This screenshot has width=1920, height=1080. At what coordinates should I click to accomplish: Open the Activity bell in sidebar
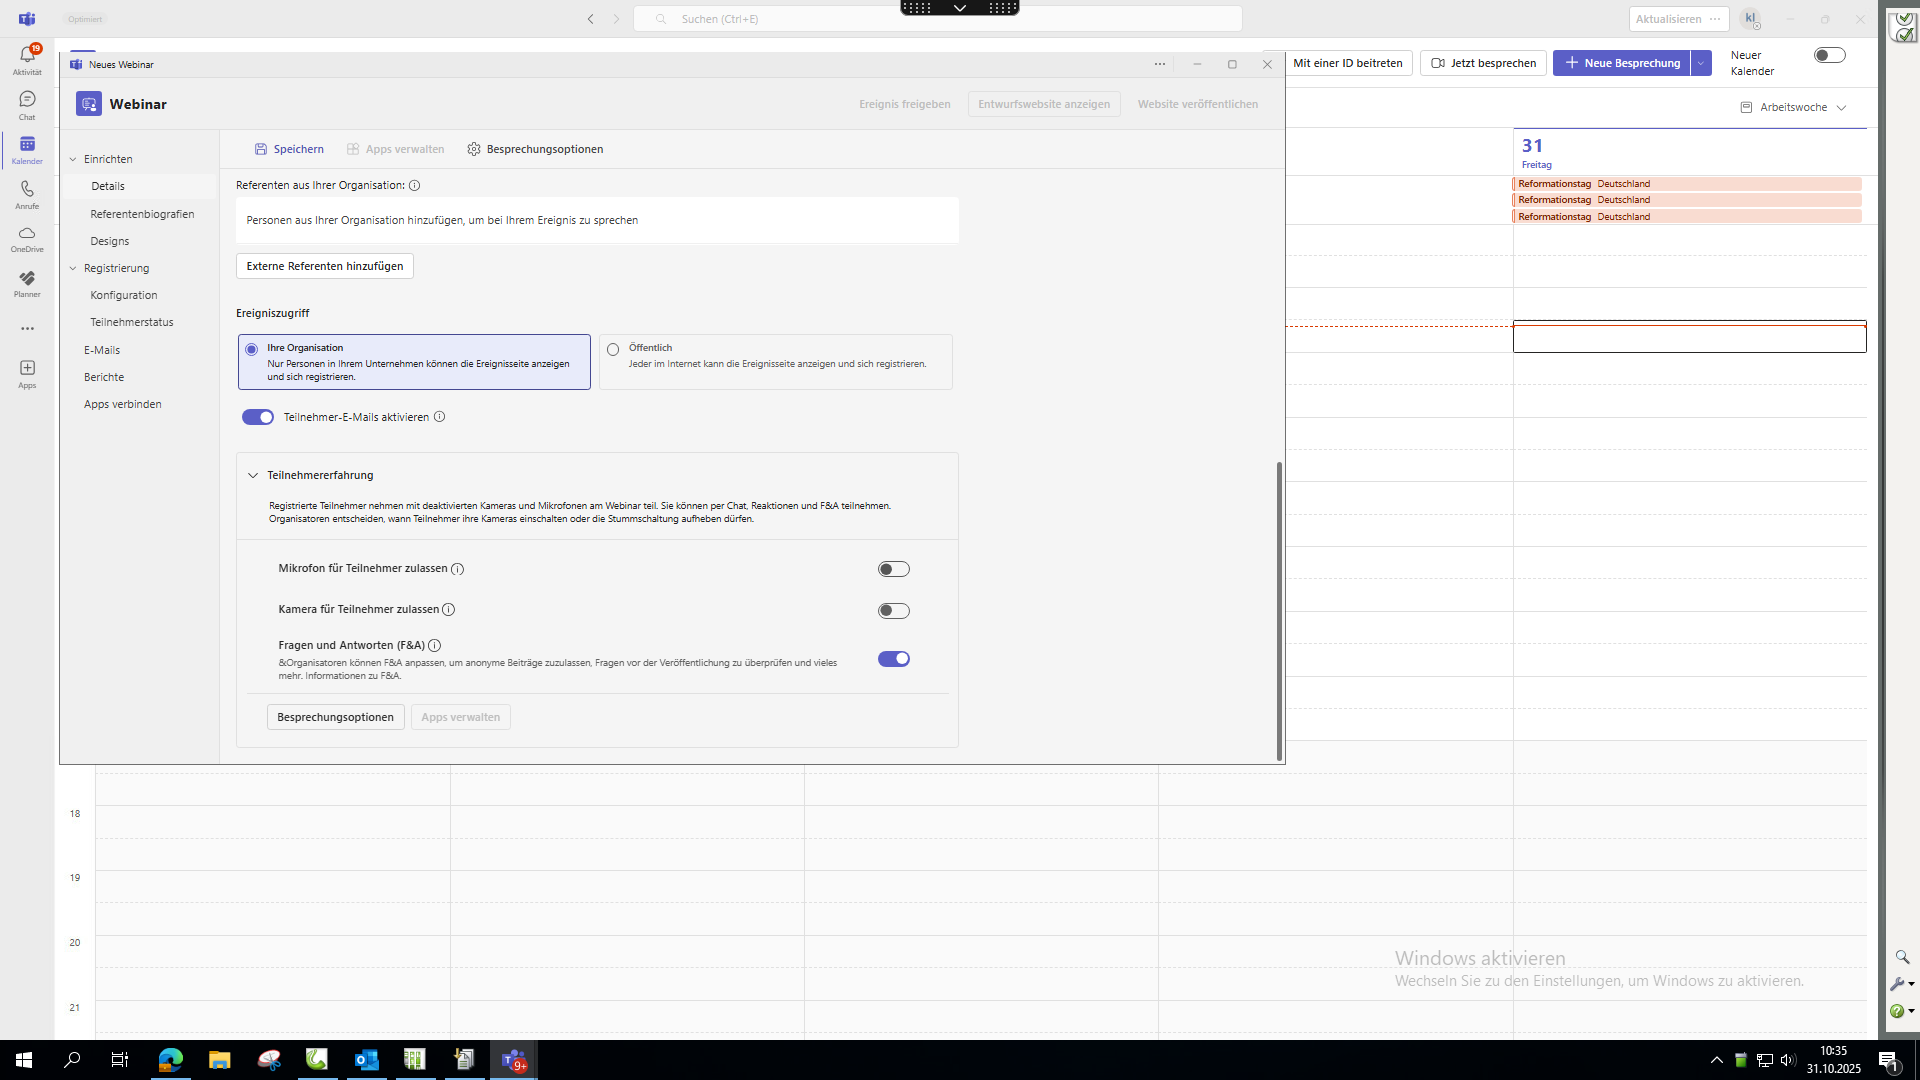click(x=27, y=57)
